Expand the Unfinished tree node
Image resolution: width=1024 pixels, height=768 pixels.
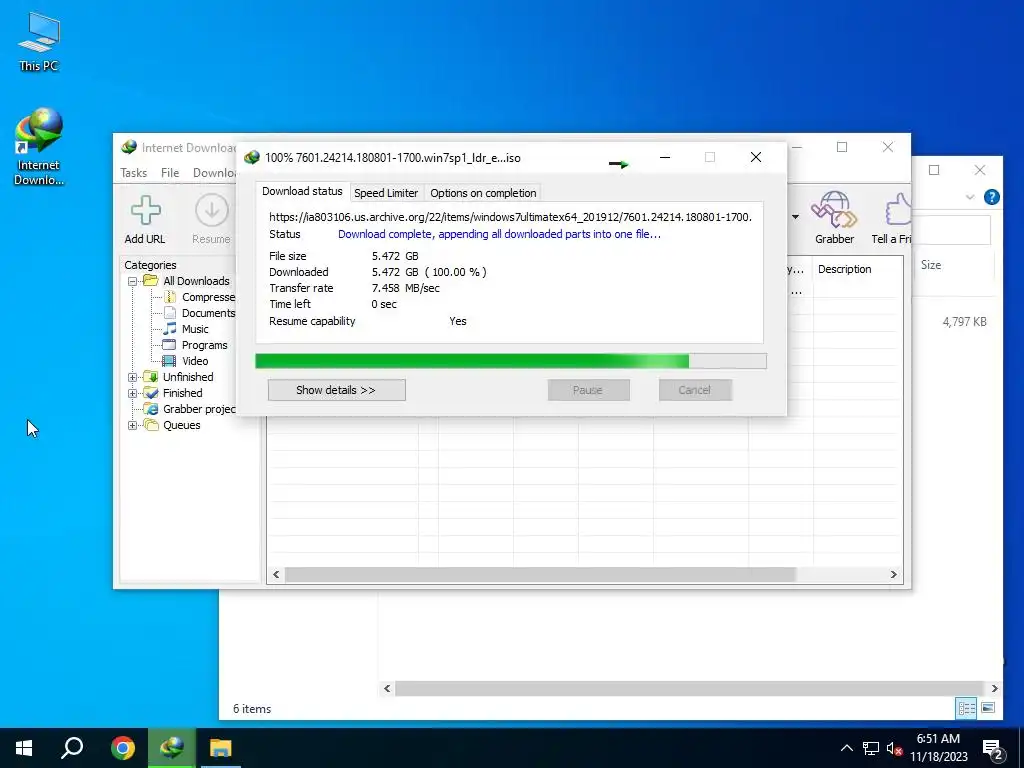click(133, 377)
